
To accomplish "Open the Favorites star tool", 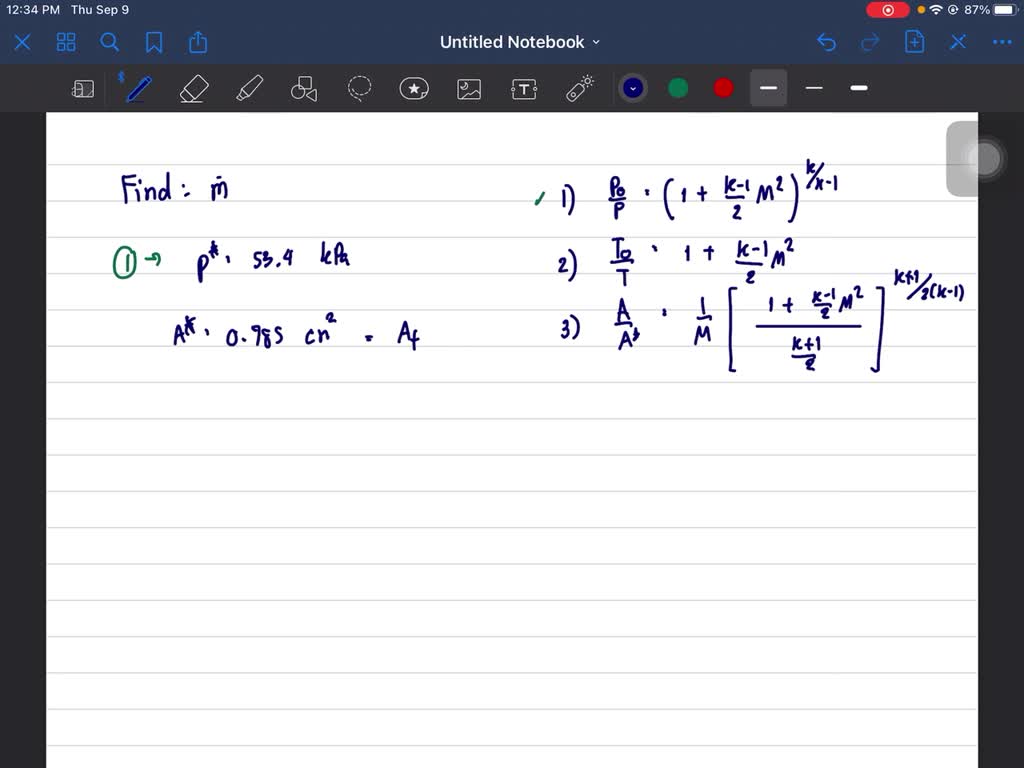I will tap(414, 88).
